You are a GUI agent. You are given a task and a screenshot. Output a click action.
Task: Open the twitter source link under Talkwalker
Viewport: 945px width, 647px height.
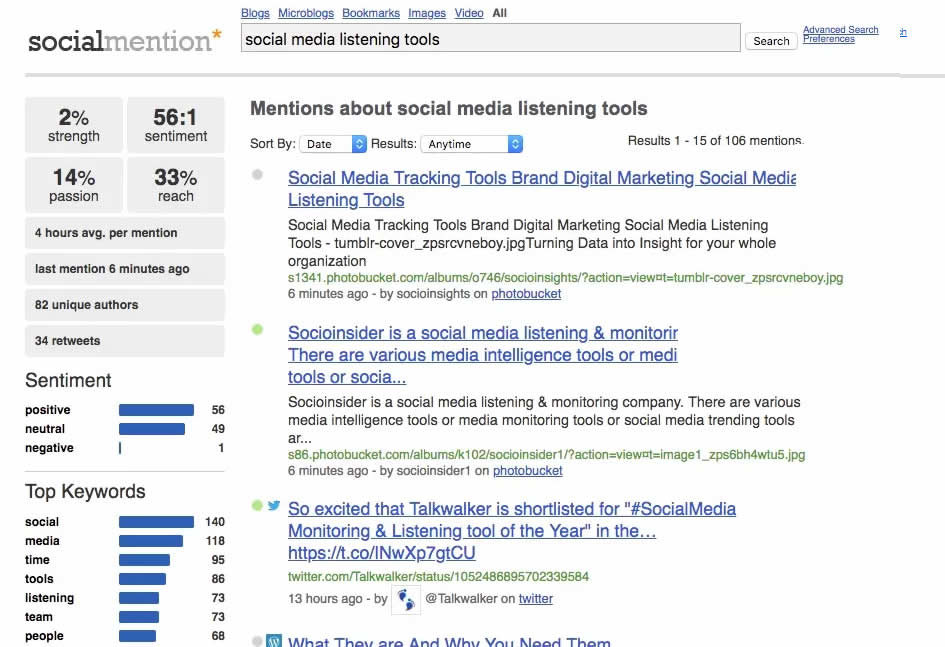point(535,599)
